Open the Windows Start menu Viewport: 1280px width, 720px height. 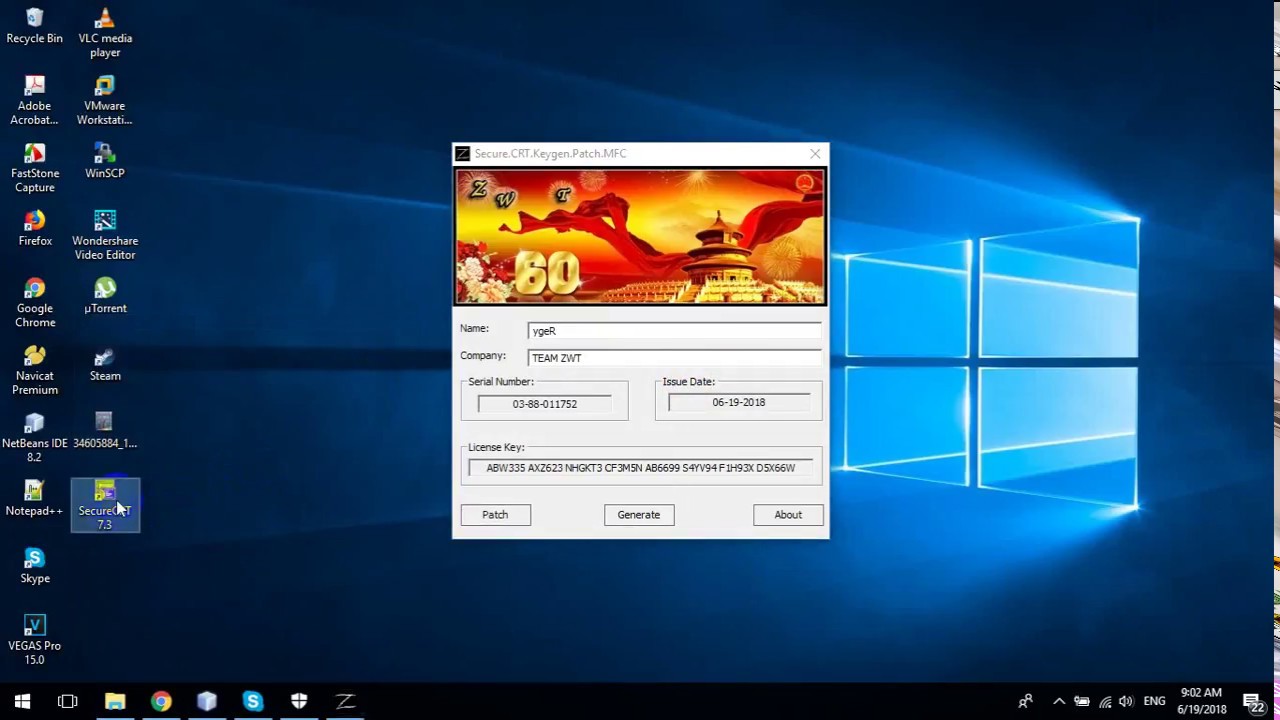pos(22,701)
